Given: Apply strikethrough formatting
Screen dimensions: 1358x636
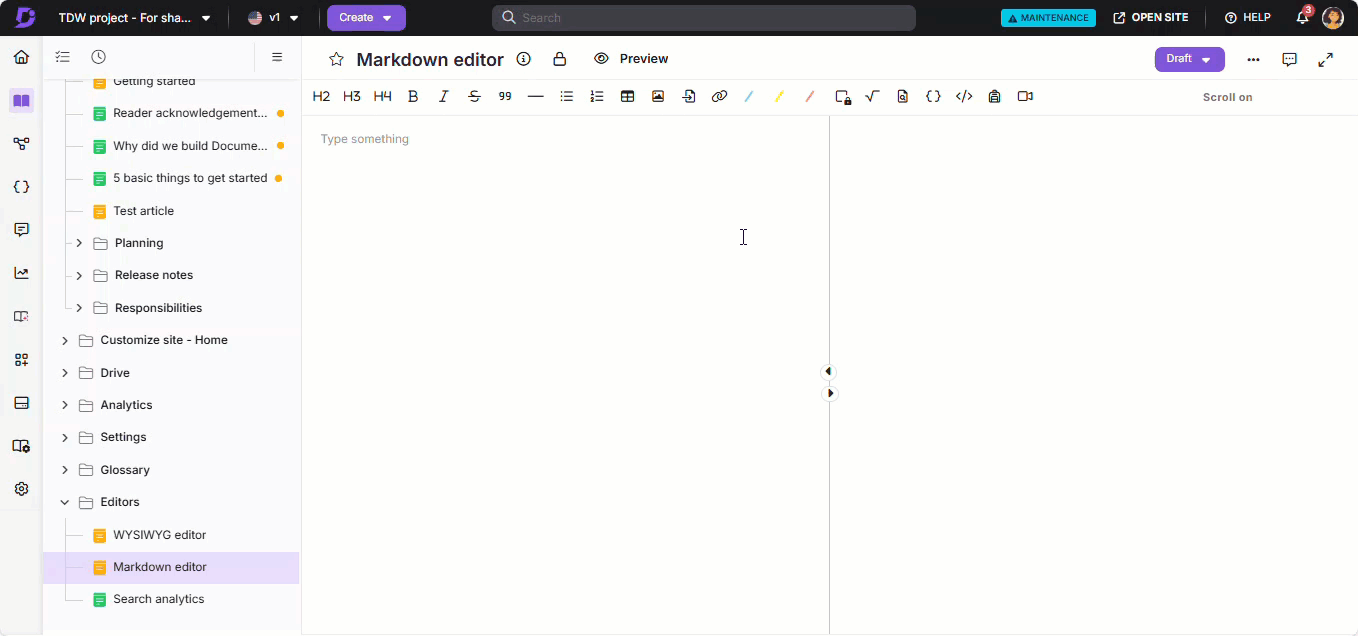Looking at the screenshot, I should (474, 97).
